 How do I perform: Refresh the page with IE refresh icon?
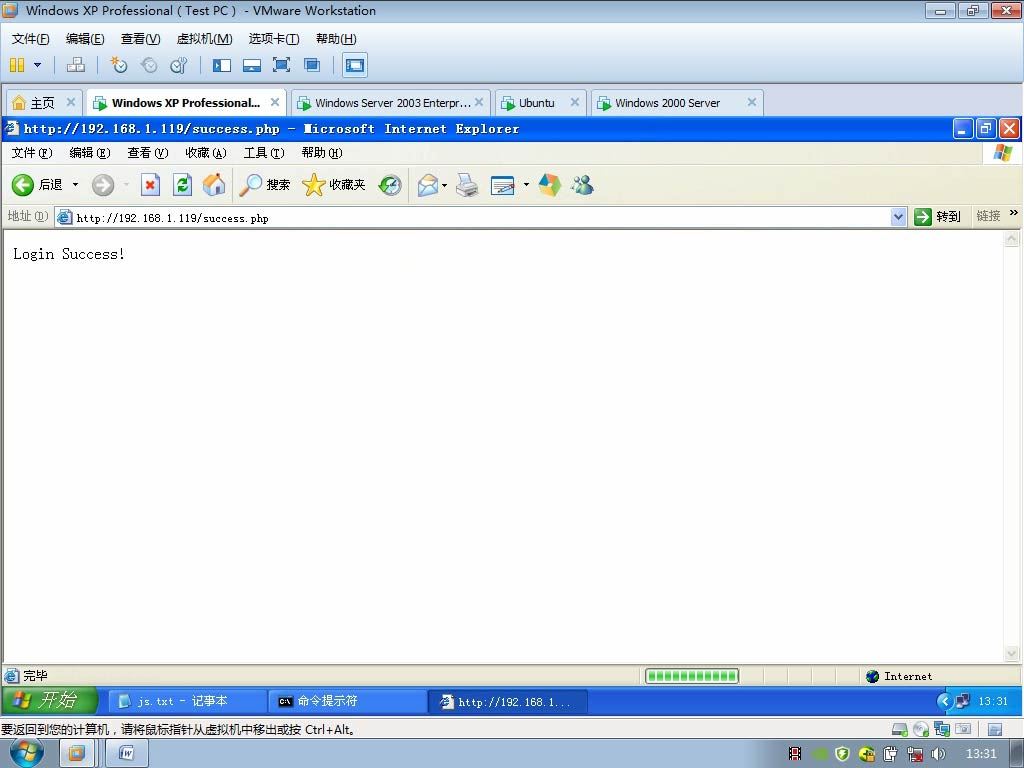coord(182,185)
